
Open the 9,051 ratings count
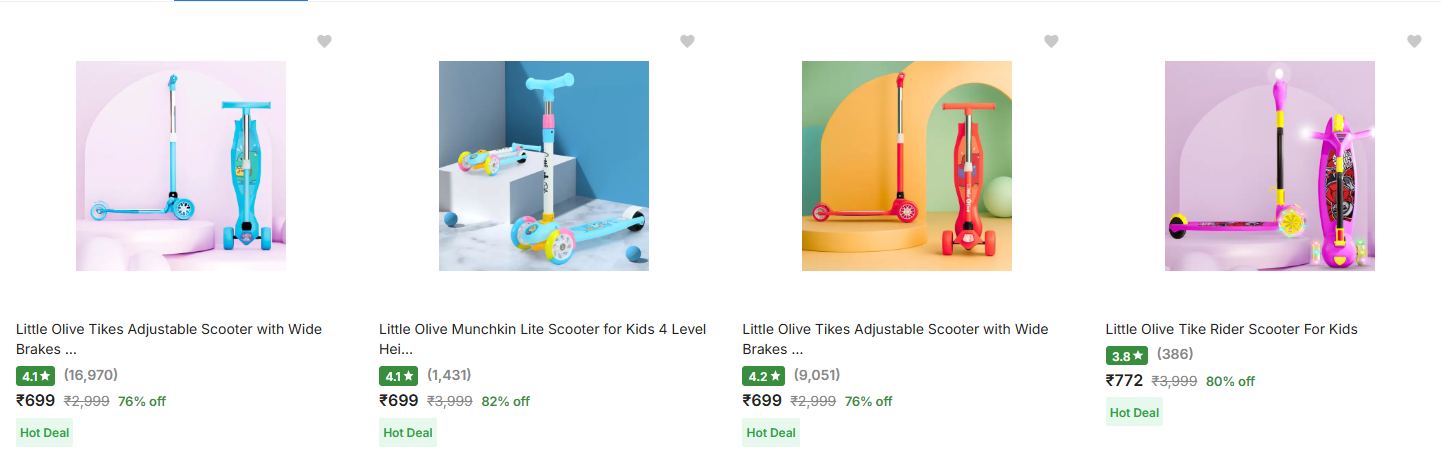coord(817,375)
